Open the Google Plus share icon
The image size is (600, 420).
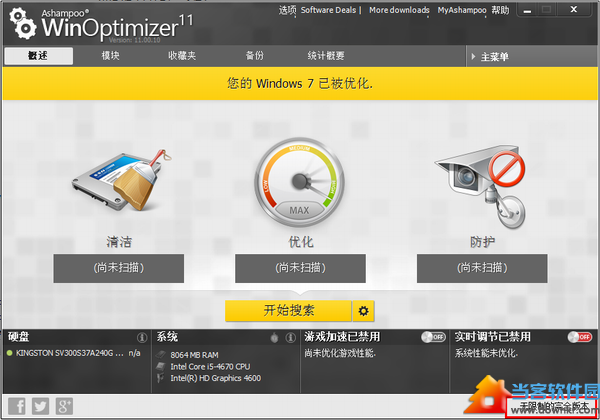64,406
